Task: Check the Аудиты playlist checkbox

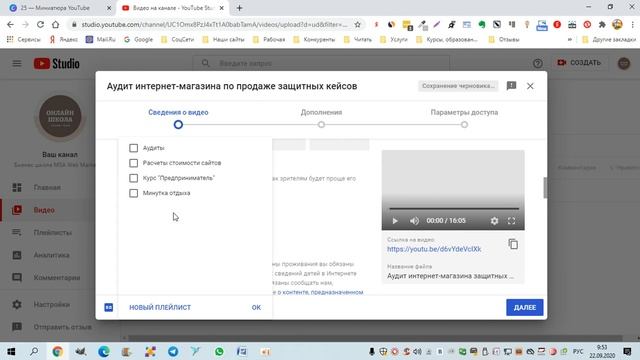Action: point(133,148)
